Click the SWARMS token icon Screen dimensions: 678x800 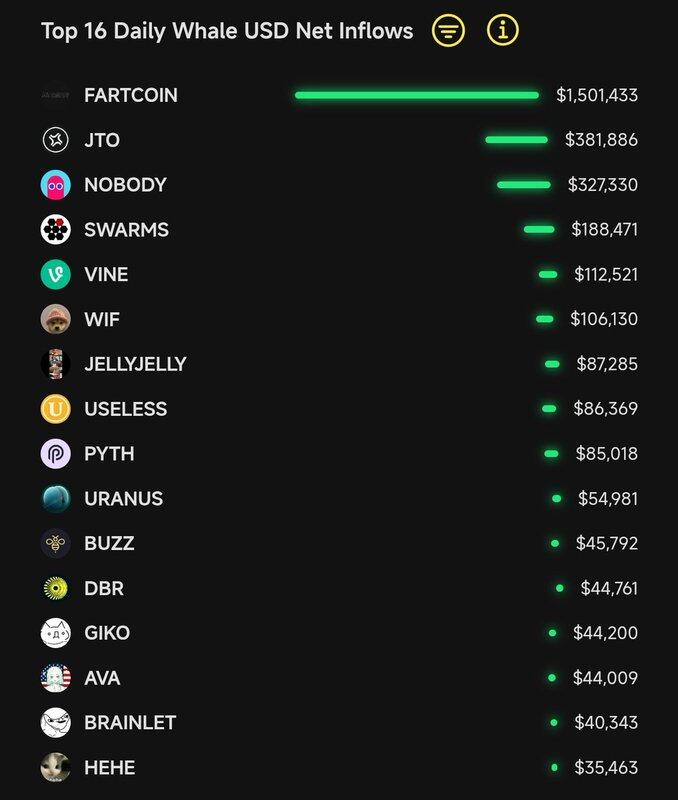point(55,230)
